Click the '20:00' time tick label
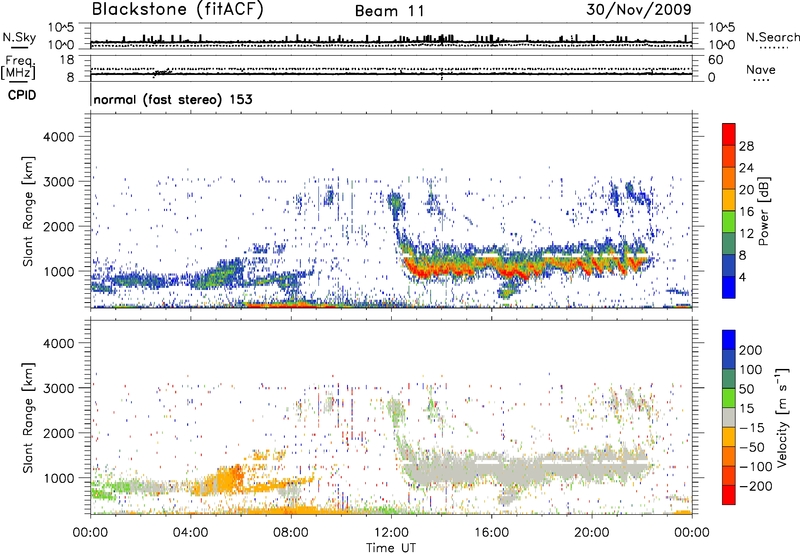Screen dimensions: 800x554 [x=592, y=533]
